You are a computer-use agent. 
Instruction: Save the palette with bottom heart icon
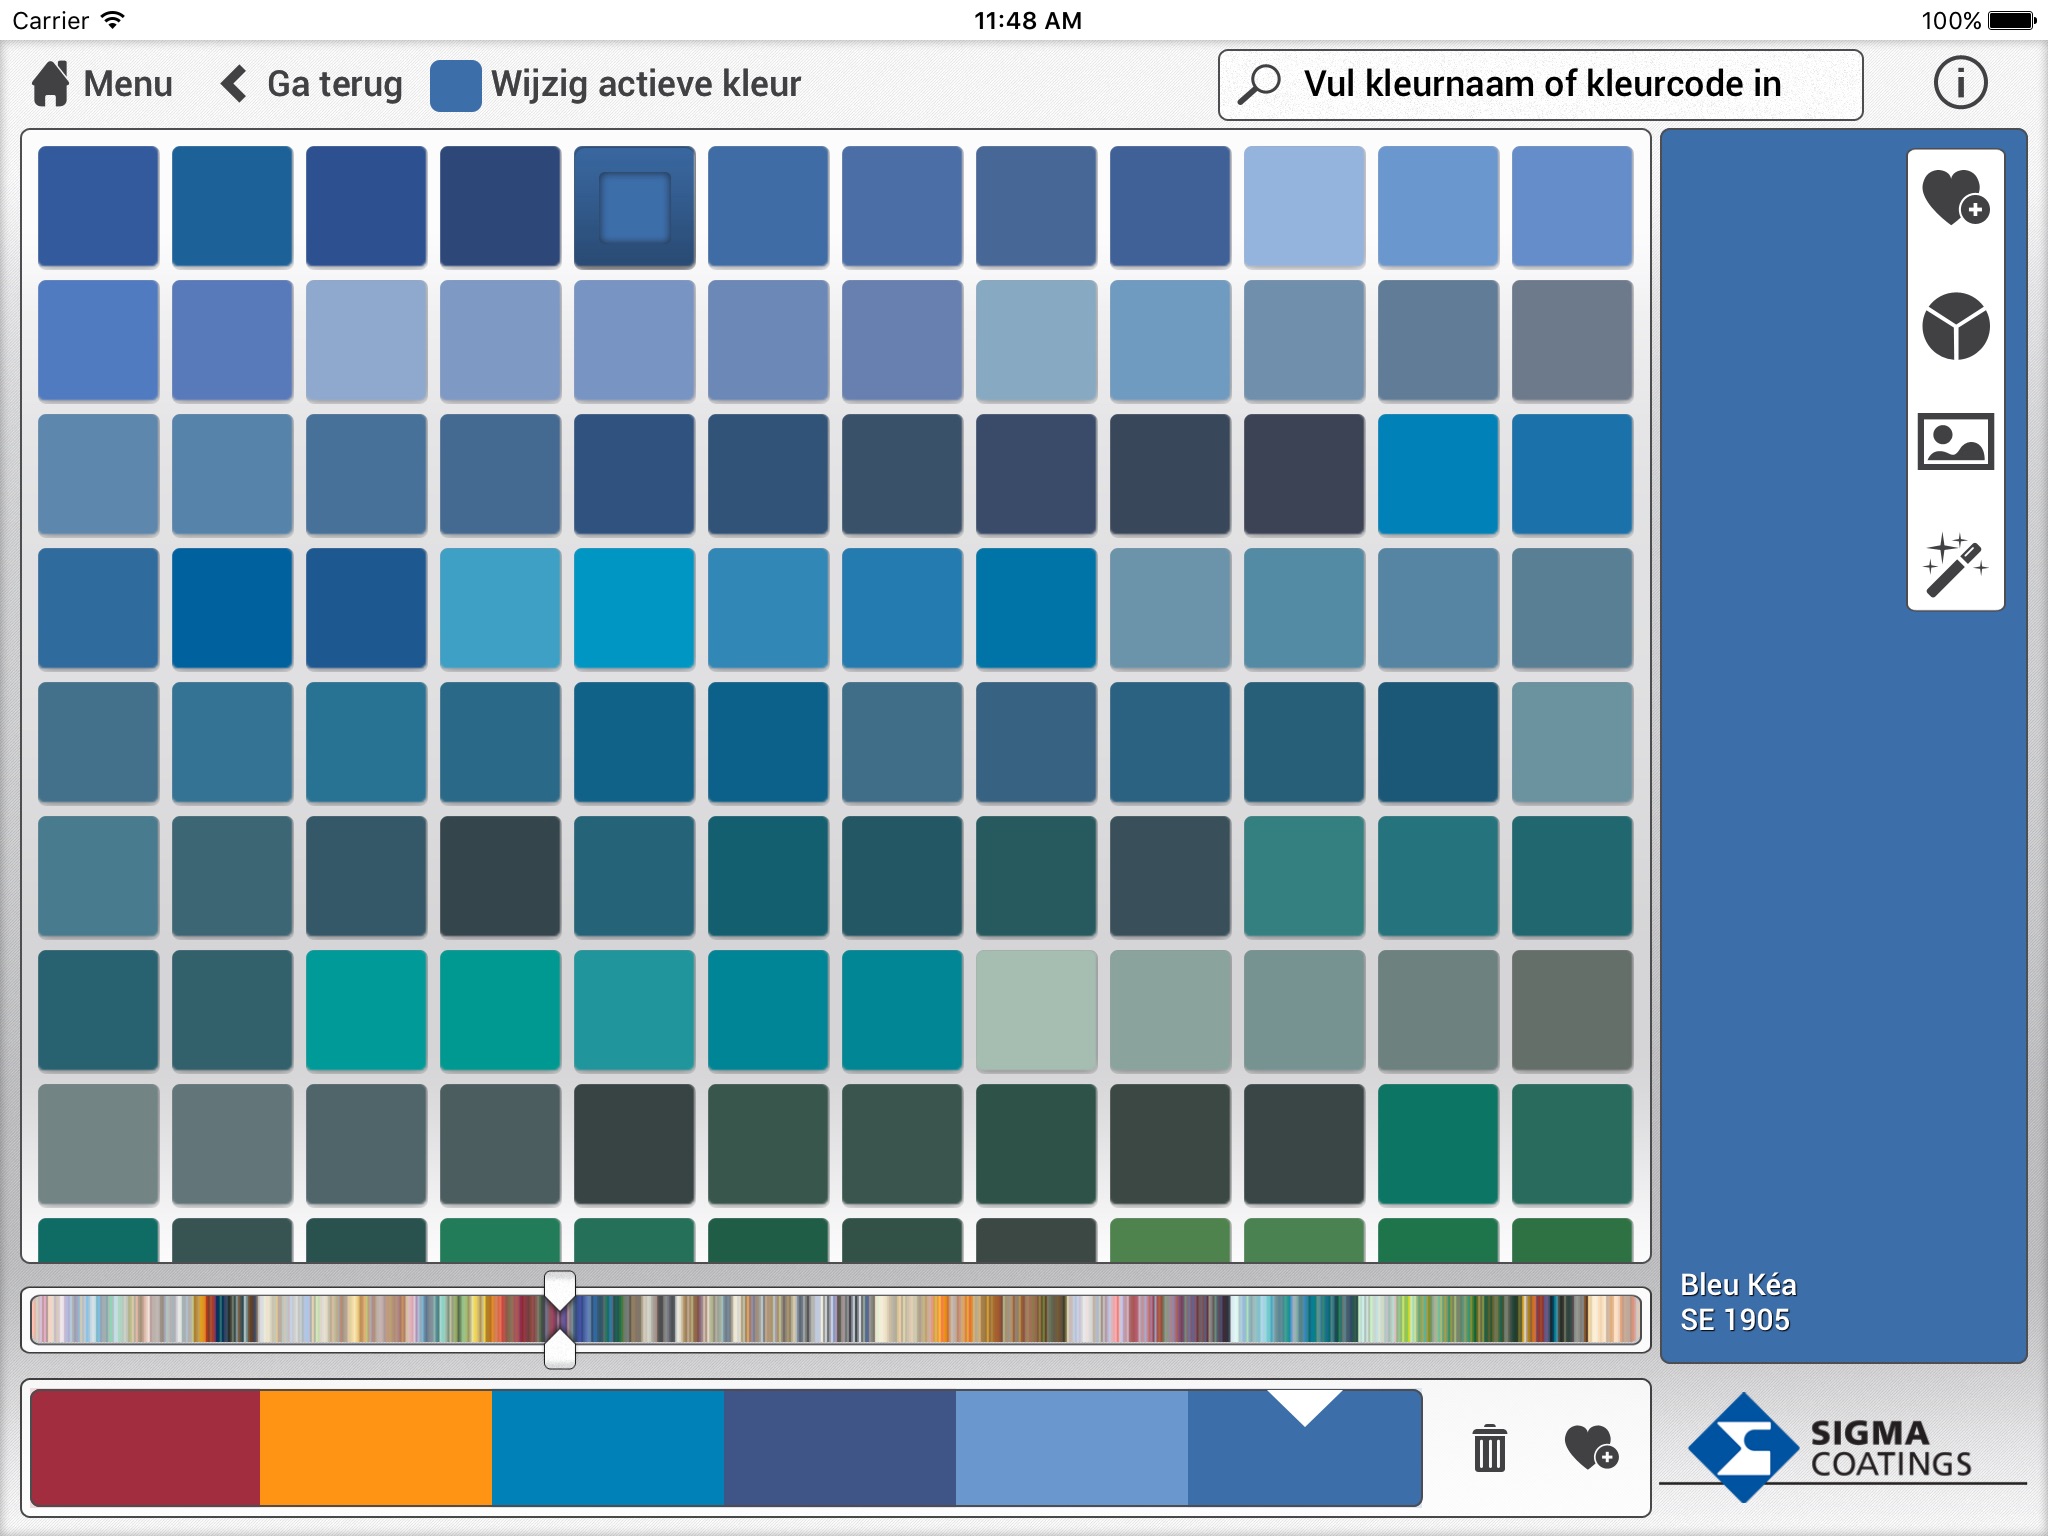1590,1447
